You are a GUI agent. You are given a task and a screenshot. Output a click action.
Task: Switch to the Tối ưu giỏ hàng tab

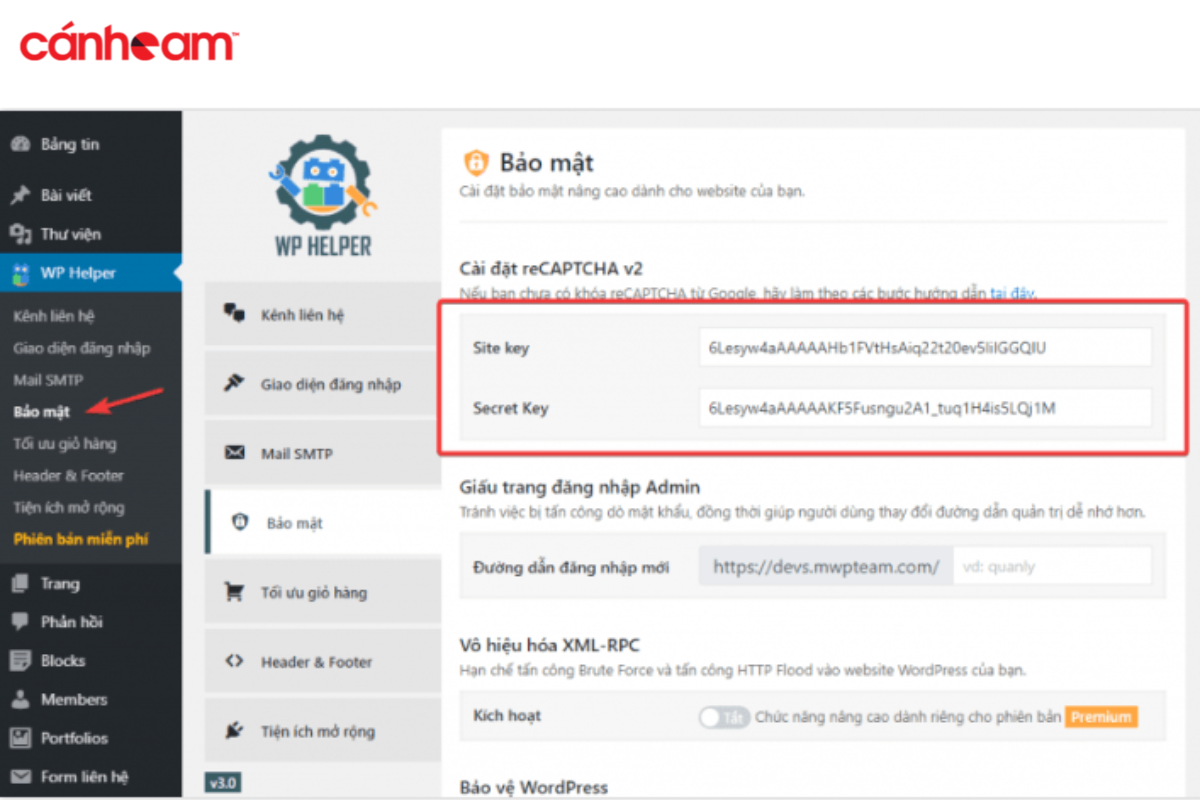pos(323,592)
